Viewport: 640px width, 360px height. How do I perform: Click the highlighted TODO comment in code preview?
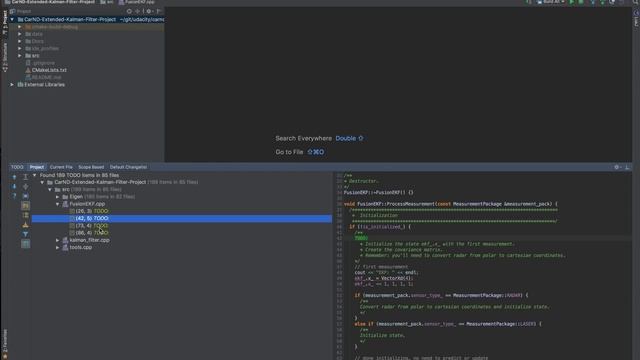pos(361,238)
